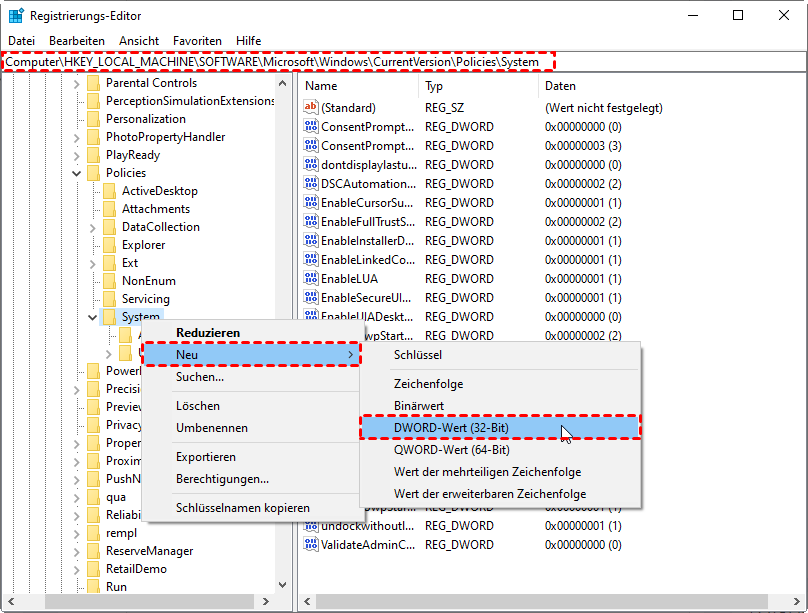Image resolution: width=808 pixels, height=613 pixels.
Task: Click the DWORD icon next to DSCAutomation…
Action: point(311,183)
